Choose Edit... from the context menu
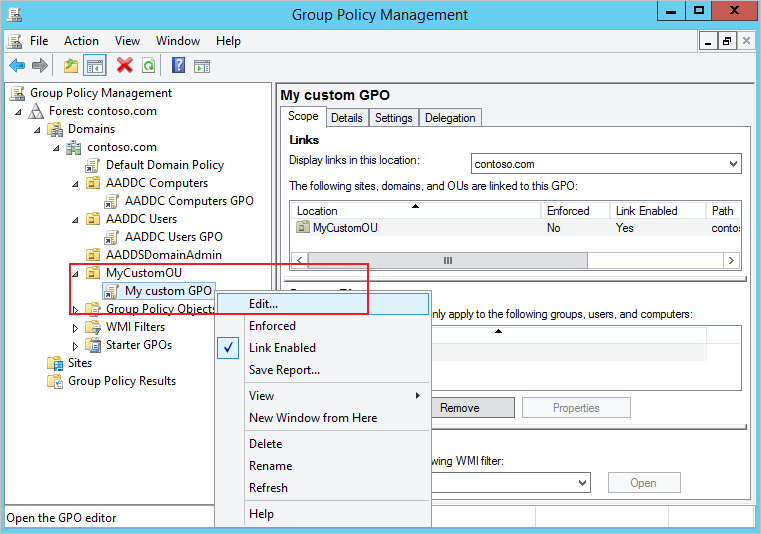The height and width of the screenshot is (534, 761). point(324,304)
